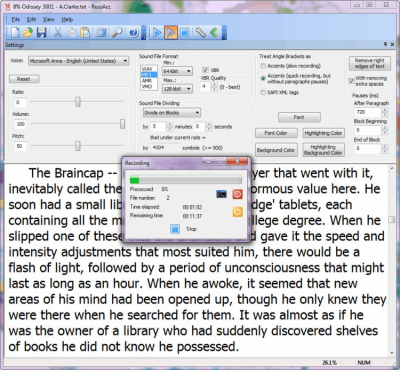This screenshot has width=400, height=370.
Task: Click the red power icon in Recording dialog
Action: coord(237,194)
